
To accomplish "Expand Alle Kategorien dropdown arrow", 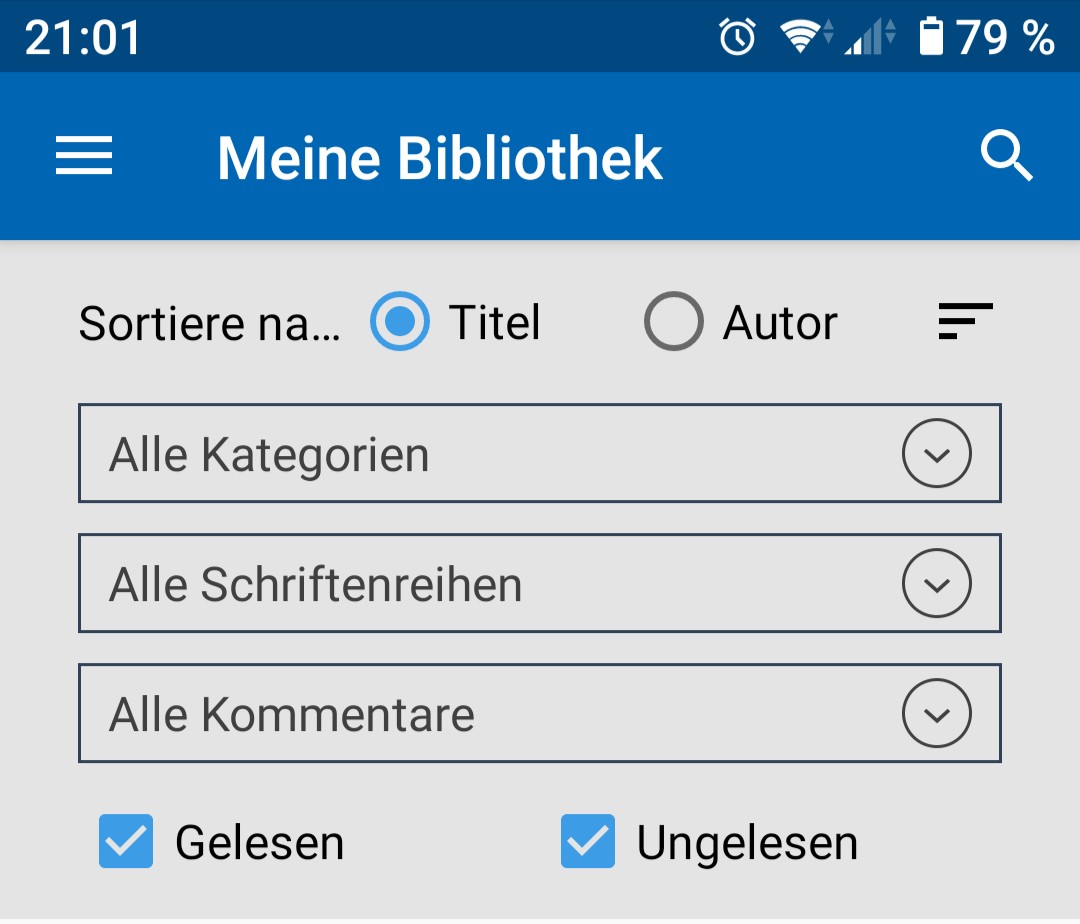I will 936,454.
